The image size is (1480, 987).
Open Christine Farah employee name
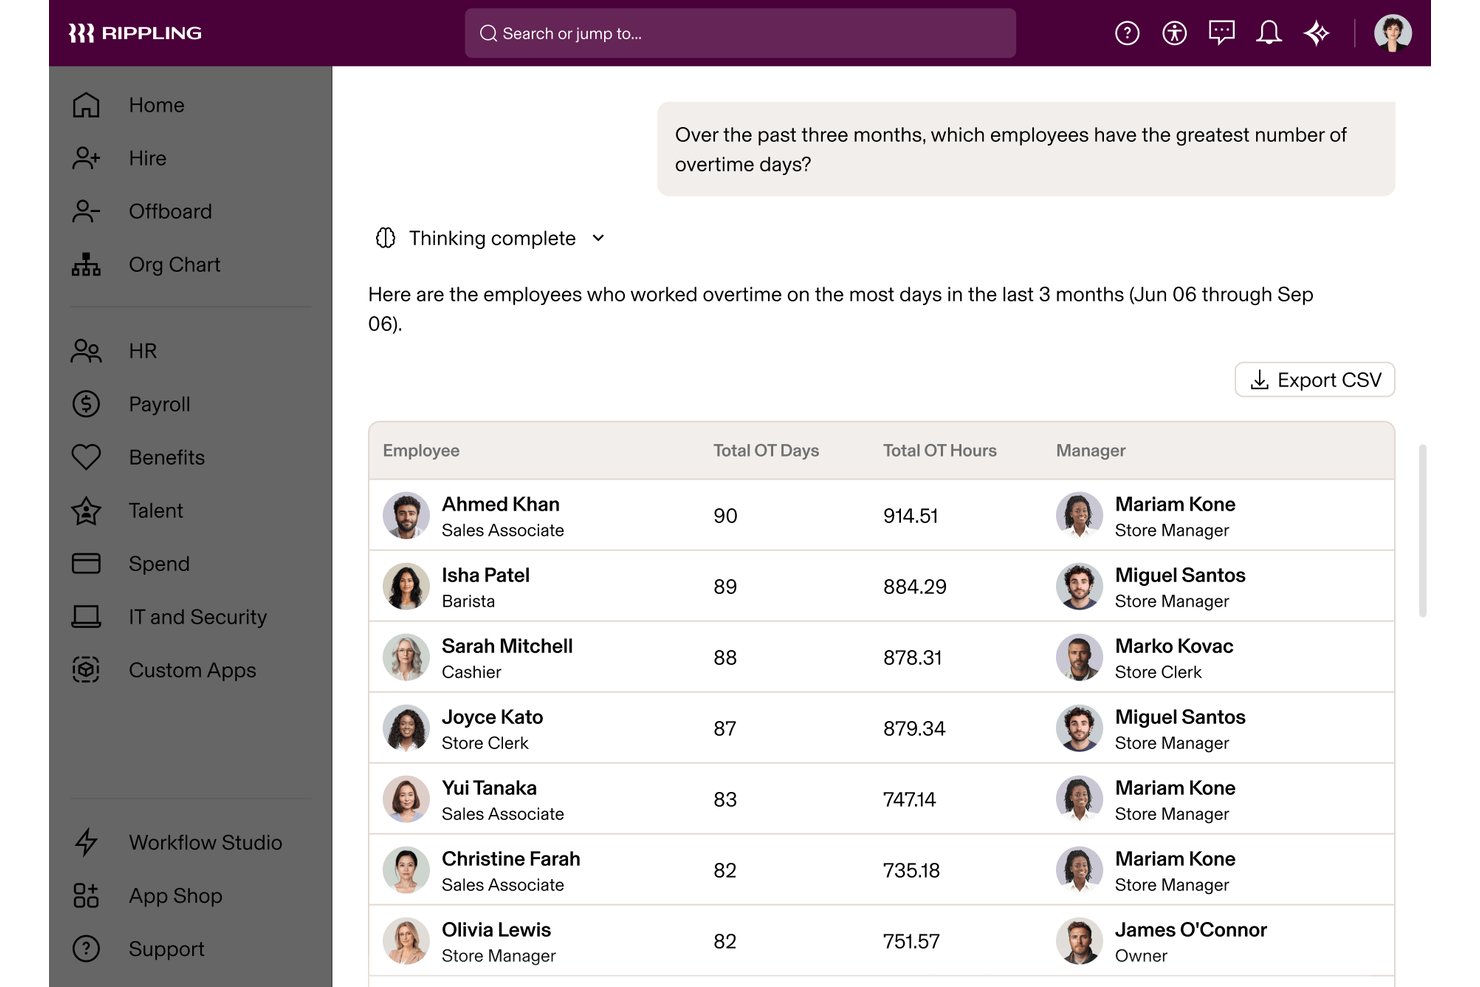pyautogui.click(x=511, y=859)
